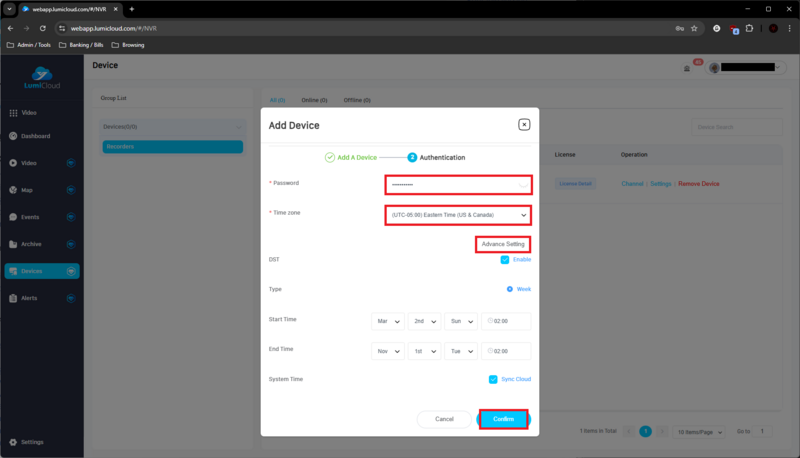The width and height of the screenshot is (800, 458).
Task: Open Alerts via the sidebar icon
Action: [x=13, y=298]
